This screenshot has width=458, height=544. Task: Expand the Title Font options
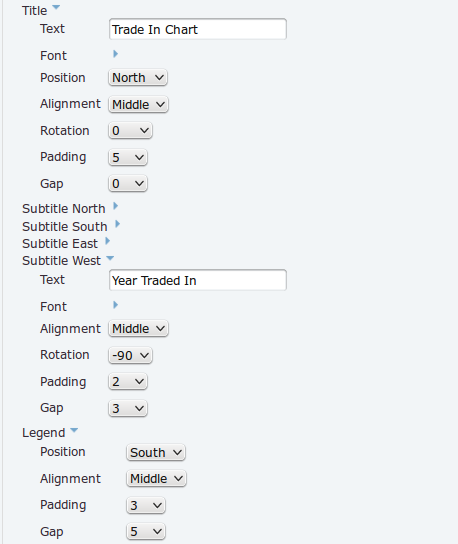[116, 54]
